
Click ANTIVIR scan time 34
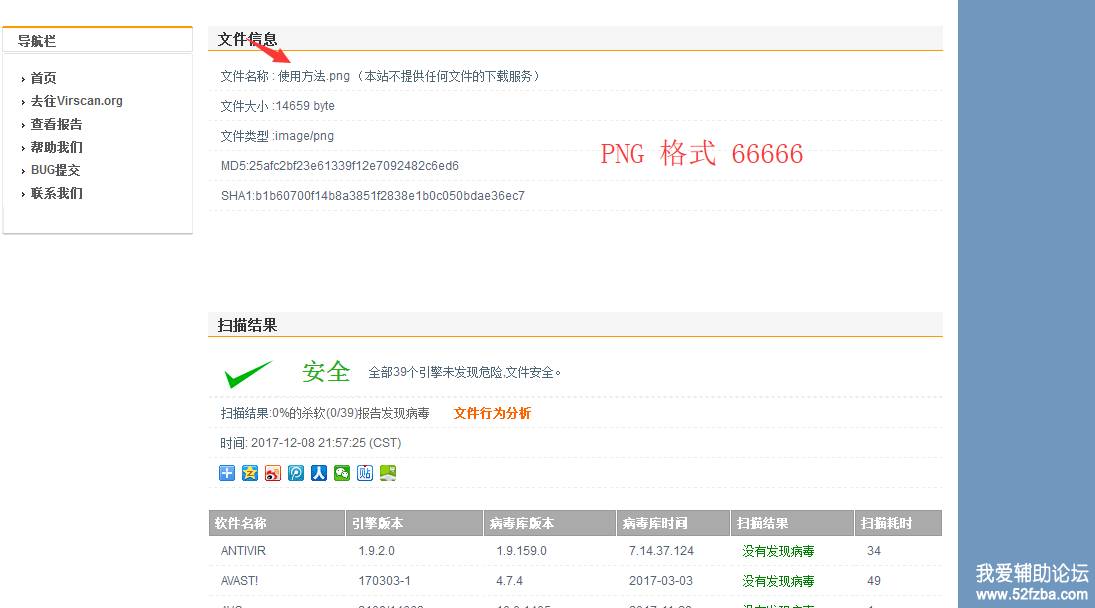click(x=874, y=551)
